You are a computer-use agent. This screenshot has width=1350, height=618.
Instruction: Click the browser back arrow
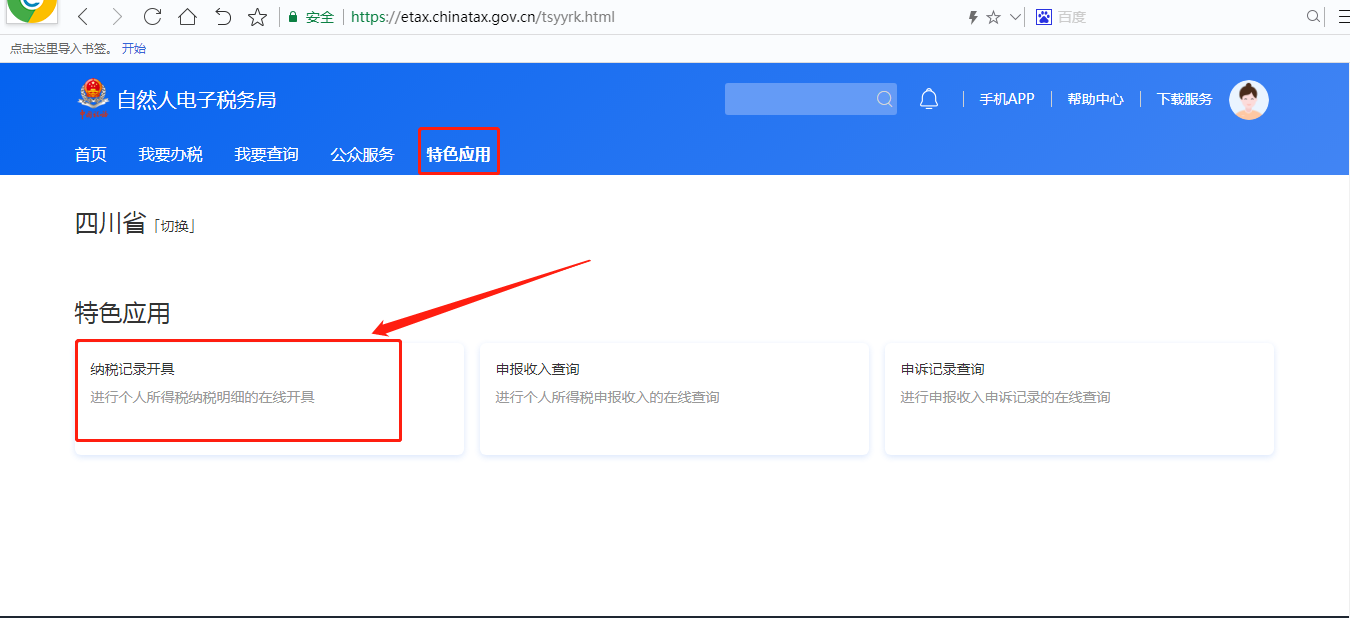pyautogui.click(x=83, y=17)
